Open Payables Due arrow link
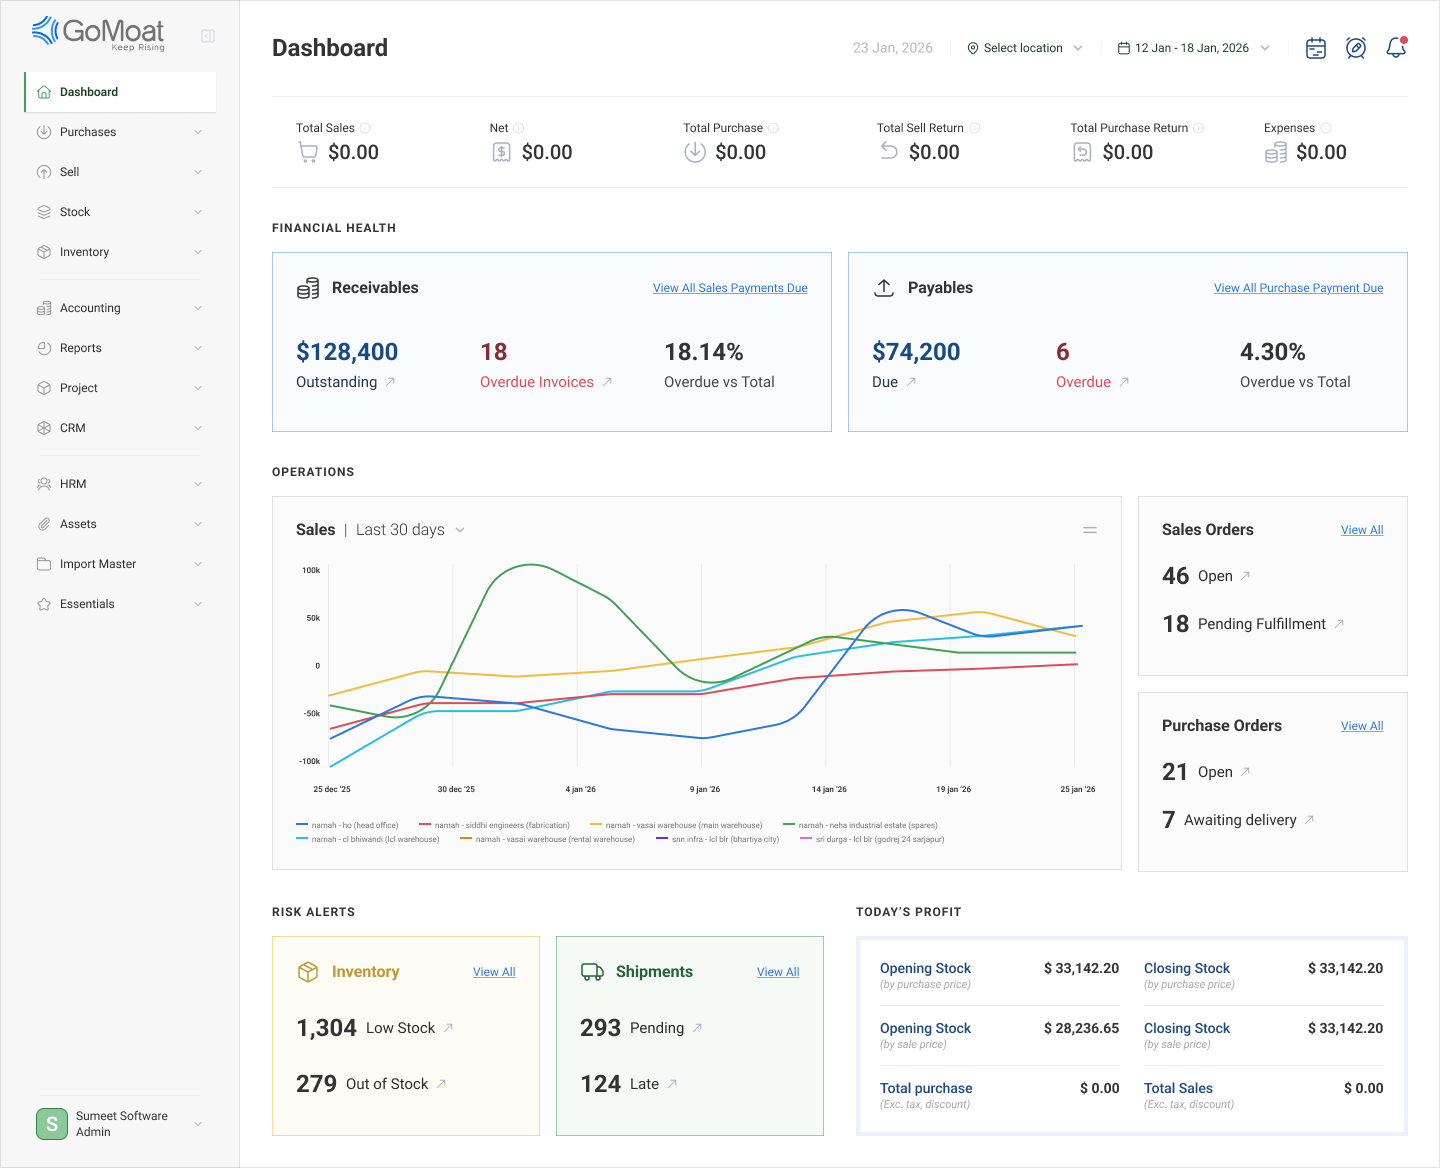Screen dimensions: 1440x1168 tap(911, 382)
